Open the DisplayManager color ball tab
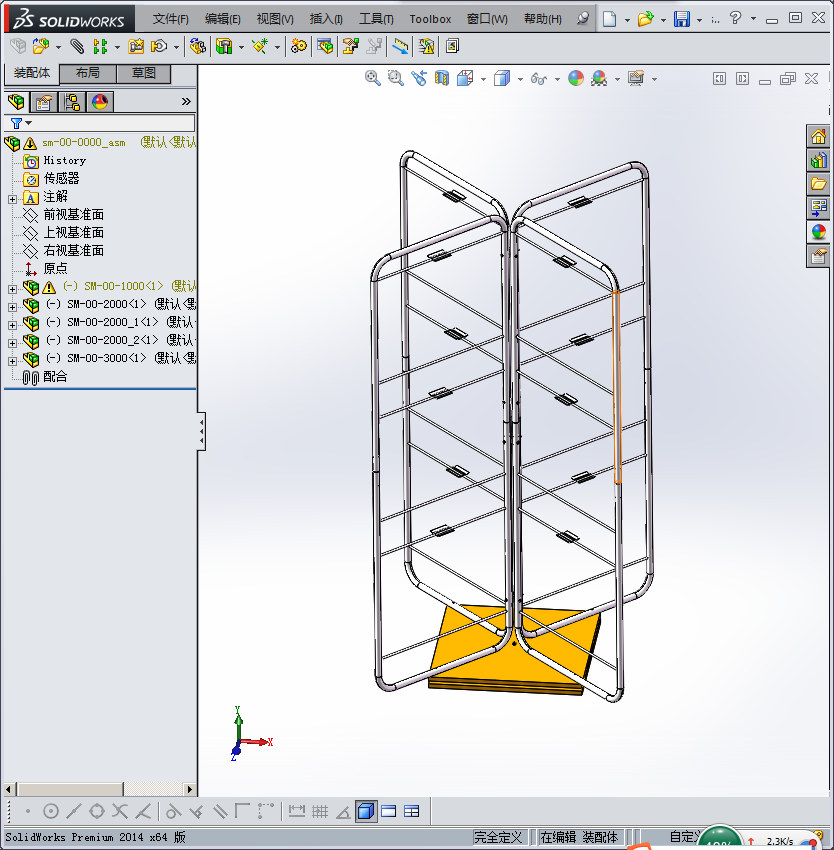The image size is (834, 850). tap(100, 101)
